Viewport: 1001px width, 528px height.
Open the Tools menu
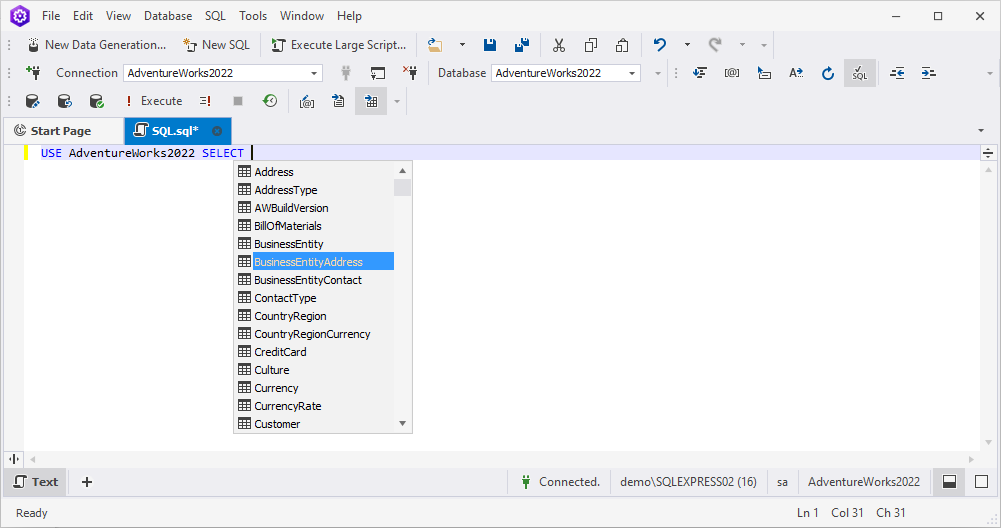pyautogui.click(x=253, y=16)
